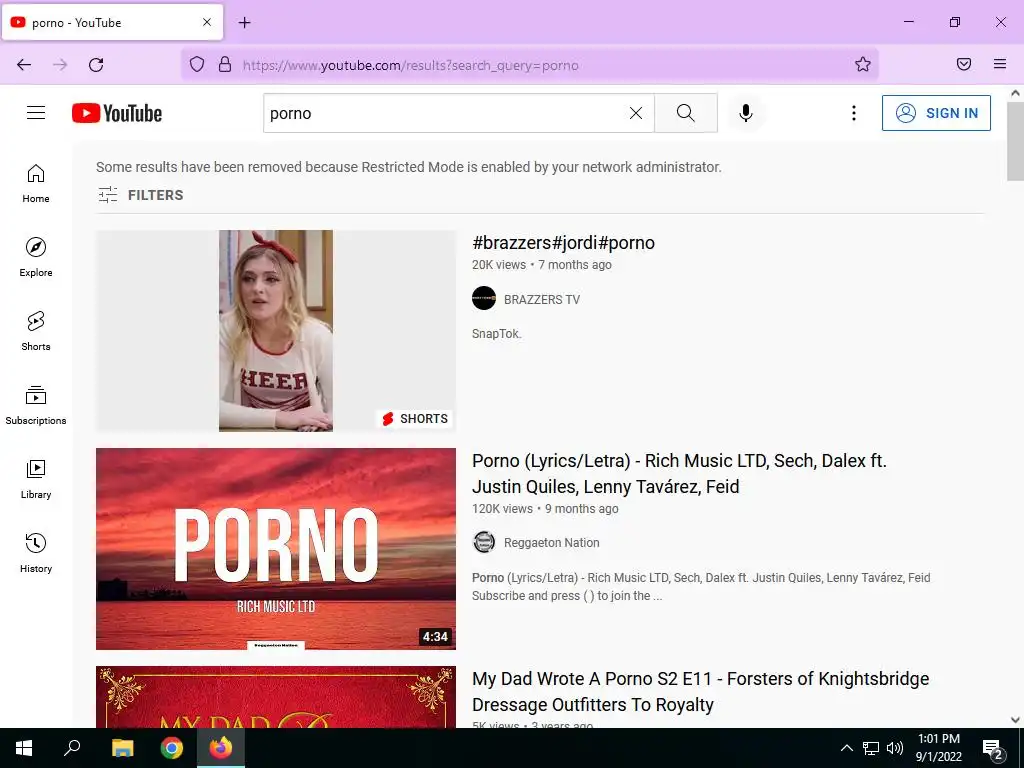Viewport: 1024px width, 768px height.
Task: Clear the search box with the X
Action: point(635,113)
